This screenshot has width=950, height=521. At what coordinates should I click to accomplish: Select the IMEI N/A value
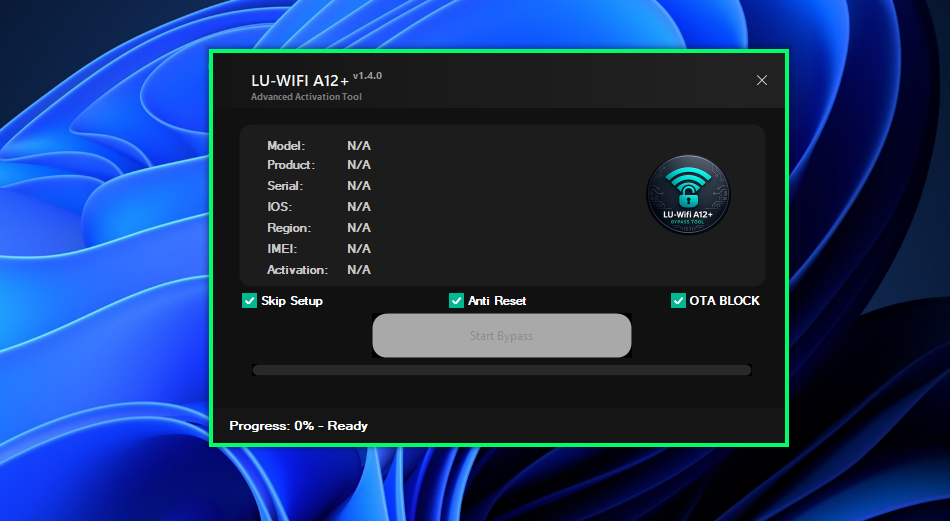click(359, 248)
